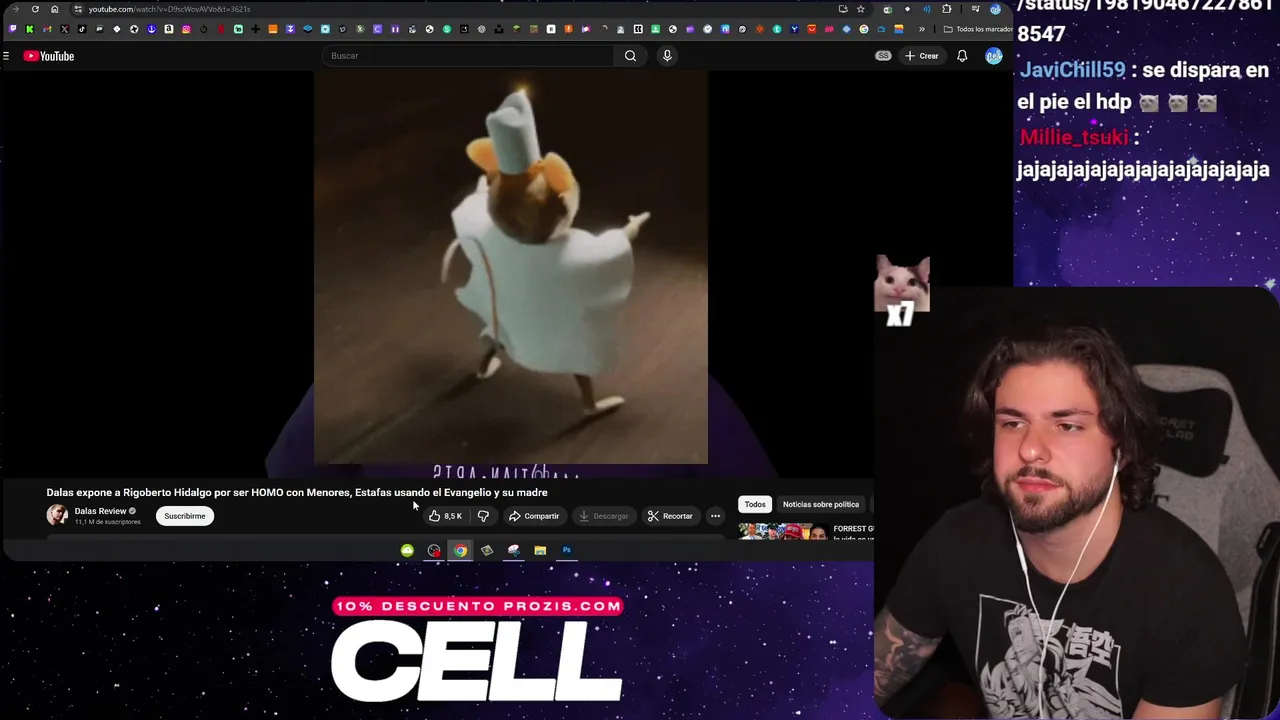Expand the bookmarks overflow chevron

tap(922, 29)
